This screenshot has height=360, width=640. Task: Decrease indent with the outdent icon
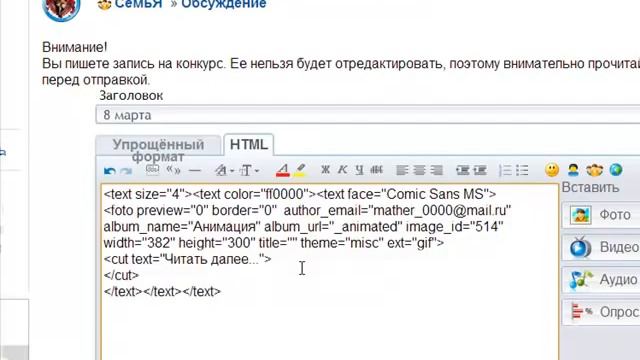462,170
